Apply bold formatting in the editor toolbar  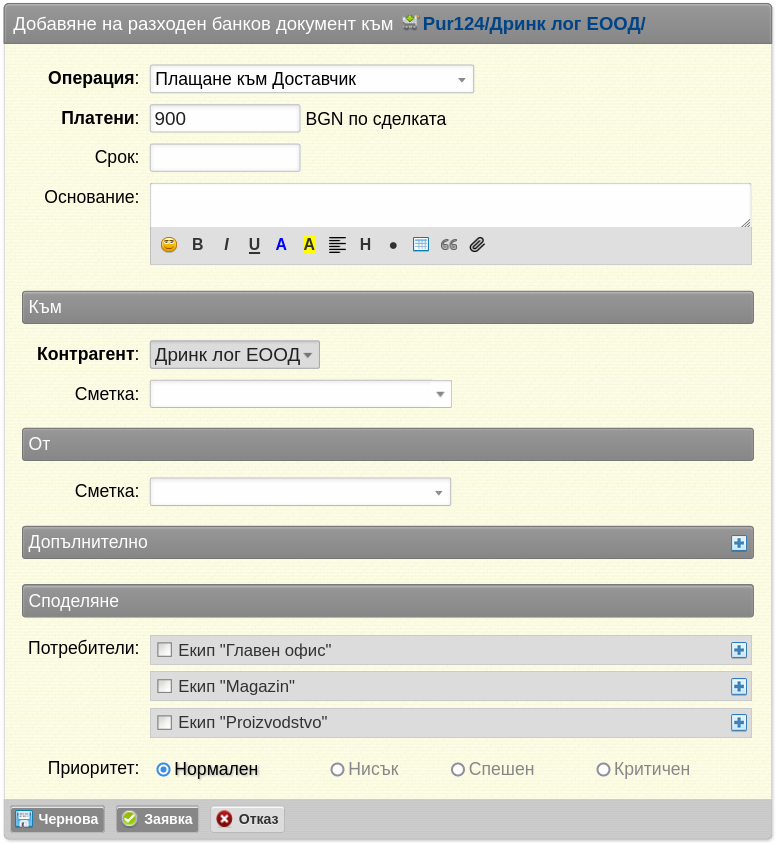pyautogui.click(x=197, y=245)
